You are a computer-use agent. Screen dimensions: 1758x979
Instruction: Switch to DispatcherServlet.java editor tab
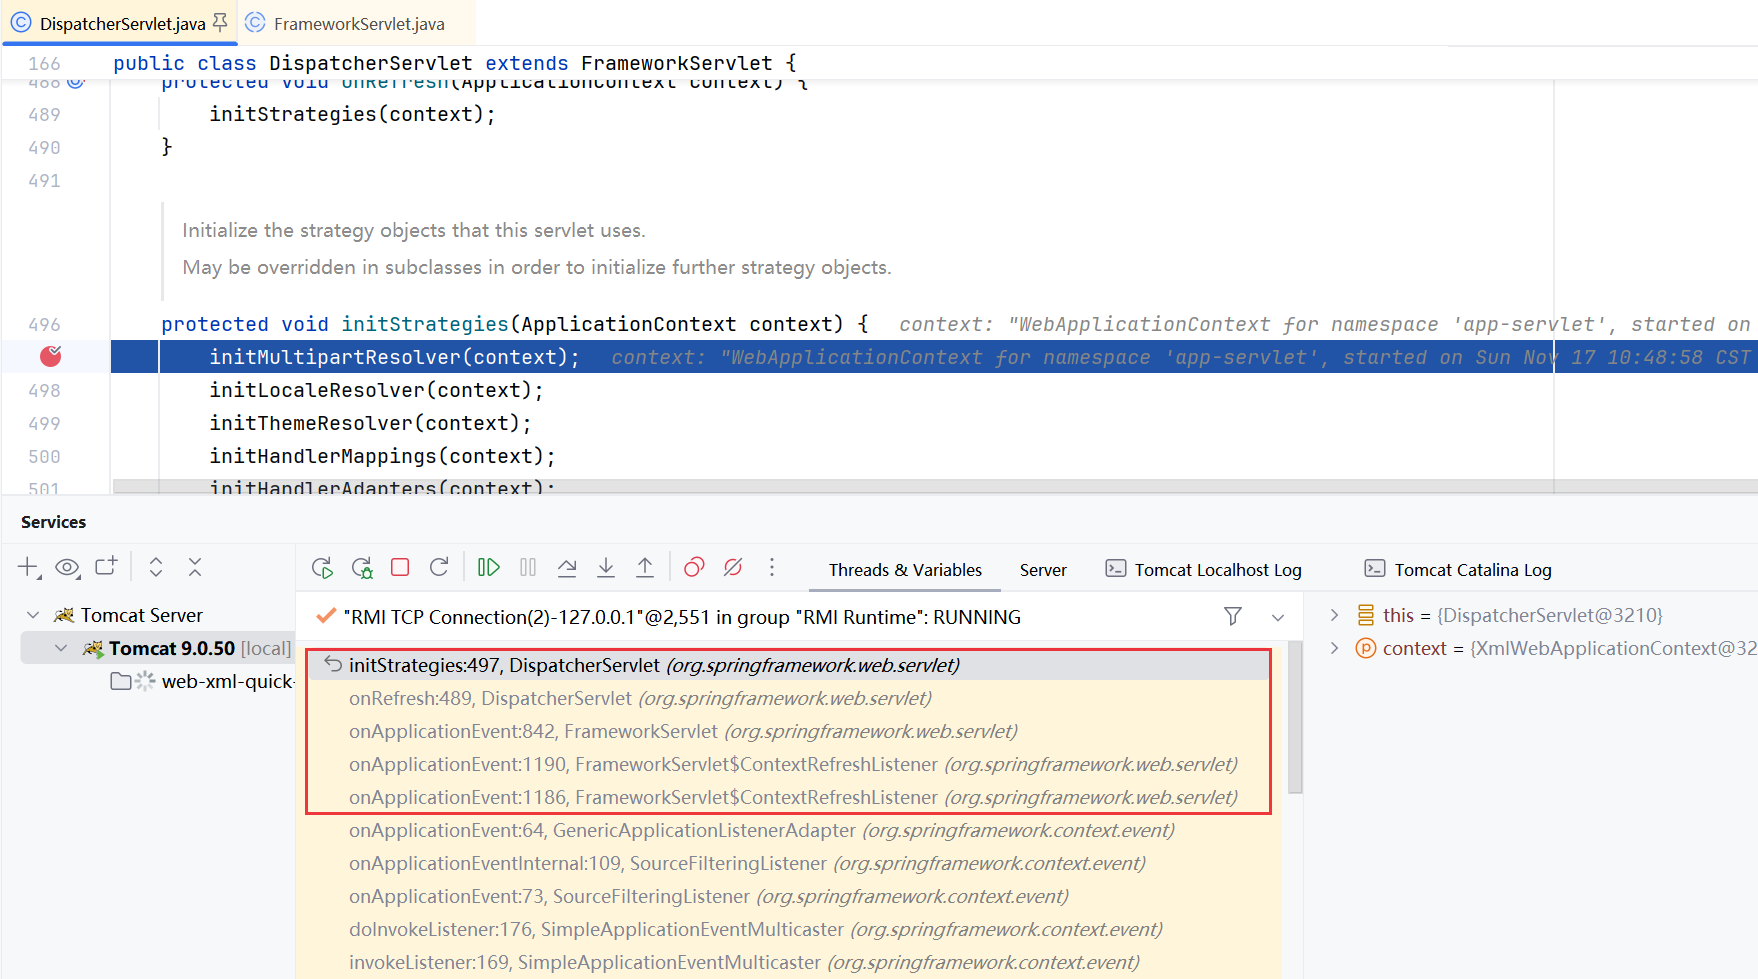(122, 23)
